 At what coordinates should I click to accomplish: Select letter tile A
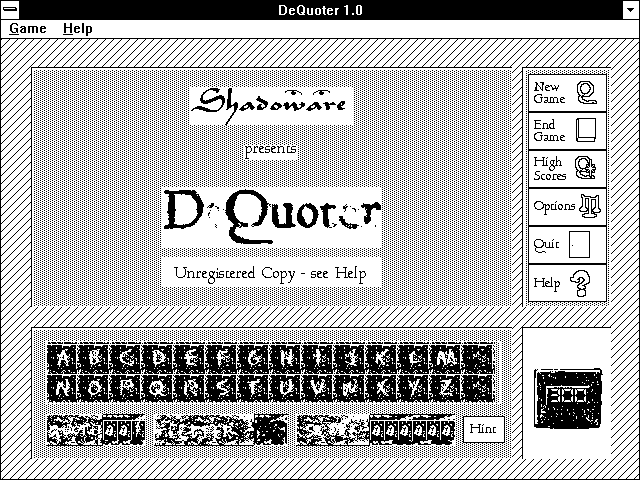coord(62,358)
